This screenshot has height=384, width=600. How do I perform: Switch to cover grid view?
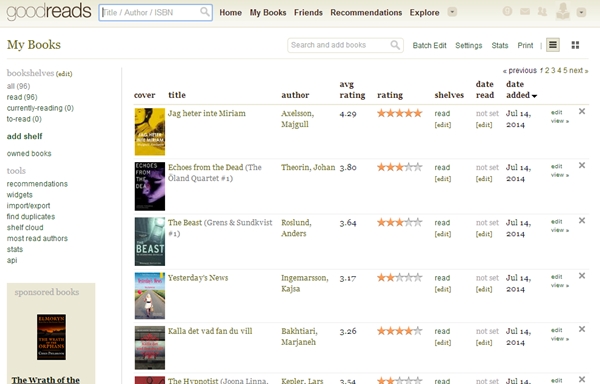575,45
